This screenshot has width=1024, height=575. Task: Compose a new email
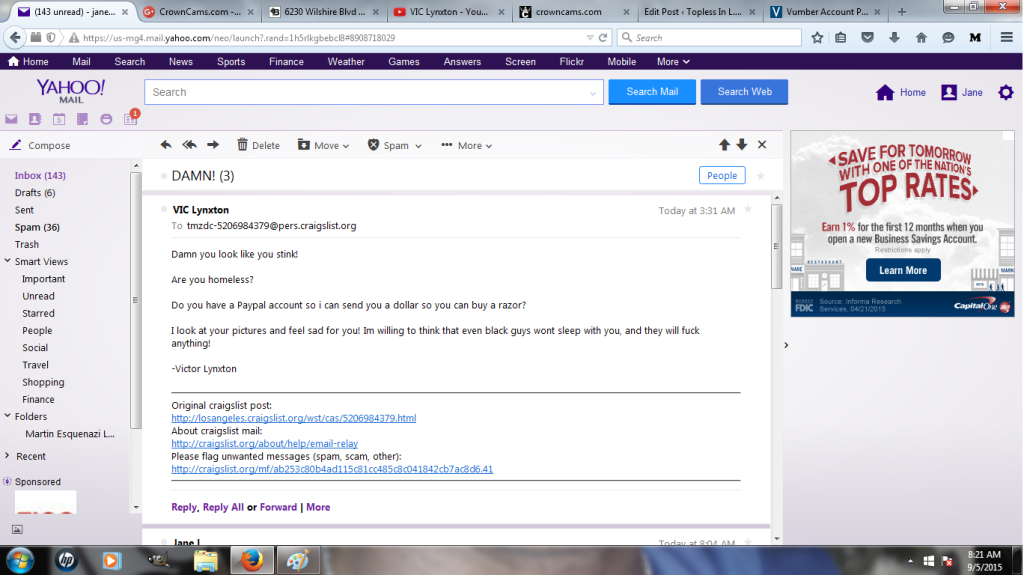[40, 145]
